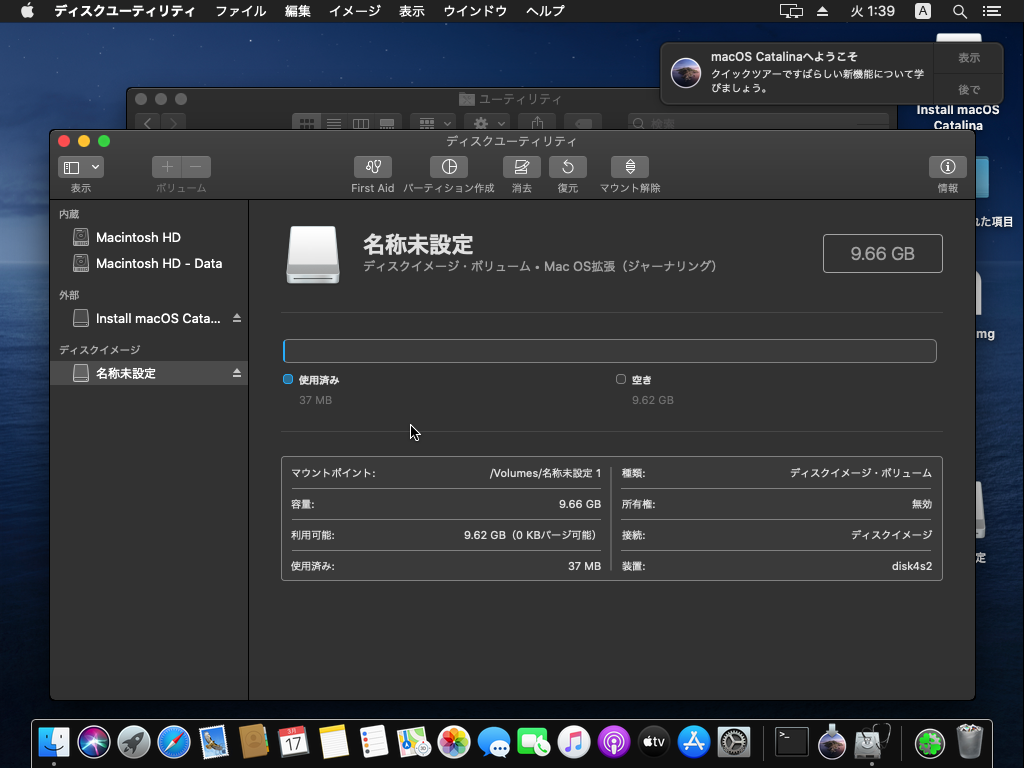Open Maps from the Dock

pyautogui.click(x=413, y=743)
